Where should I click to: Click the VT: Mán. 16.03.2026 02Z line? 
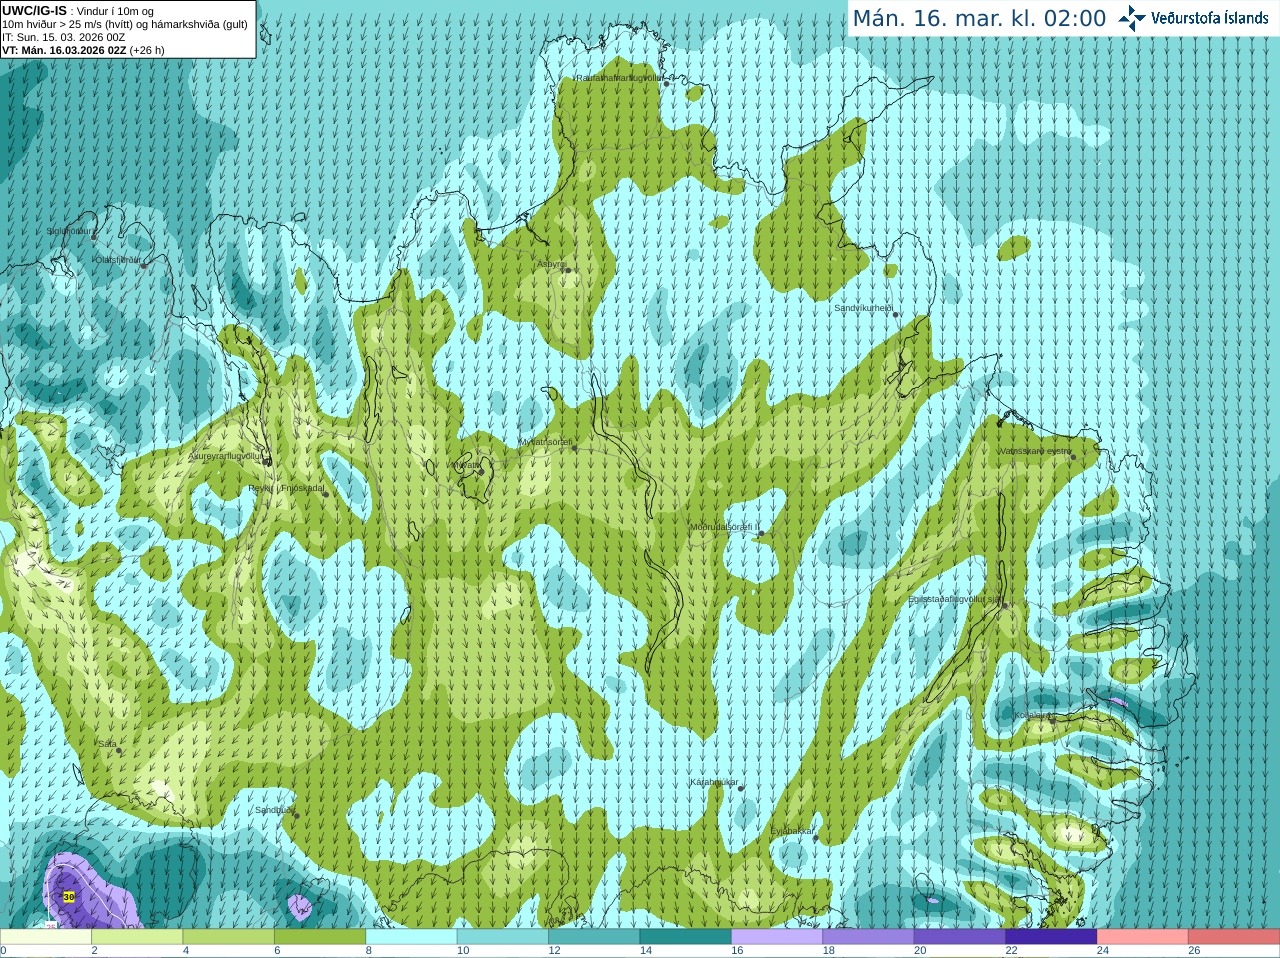click(x=84, y=50)
